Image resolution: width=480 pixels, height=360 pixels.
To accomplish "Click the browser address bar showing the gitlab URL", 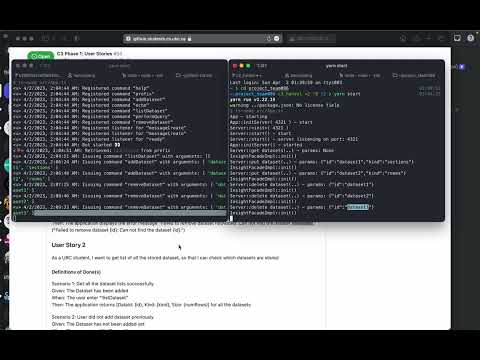I will pyautogui.click(x=203, y=39).
